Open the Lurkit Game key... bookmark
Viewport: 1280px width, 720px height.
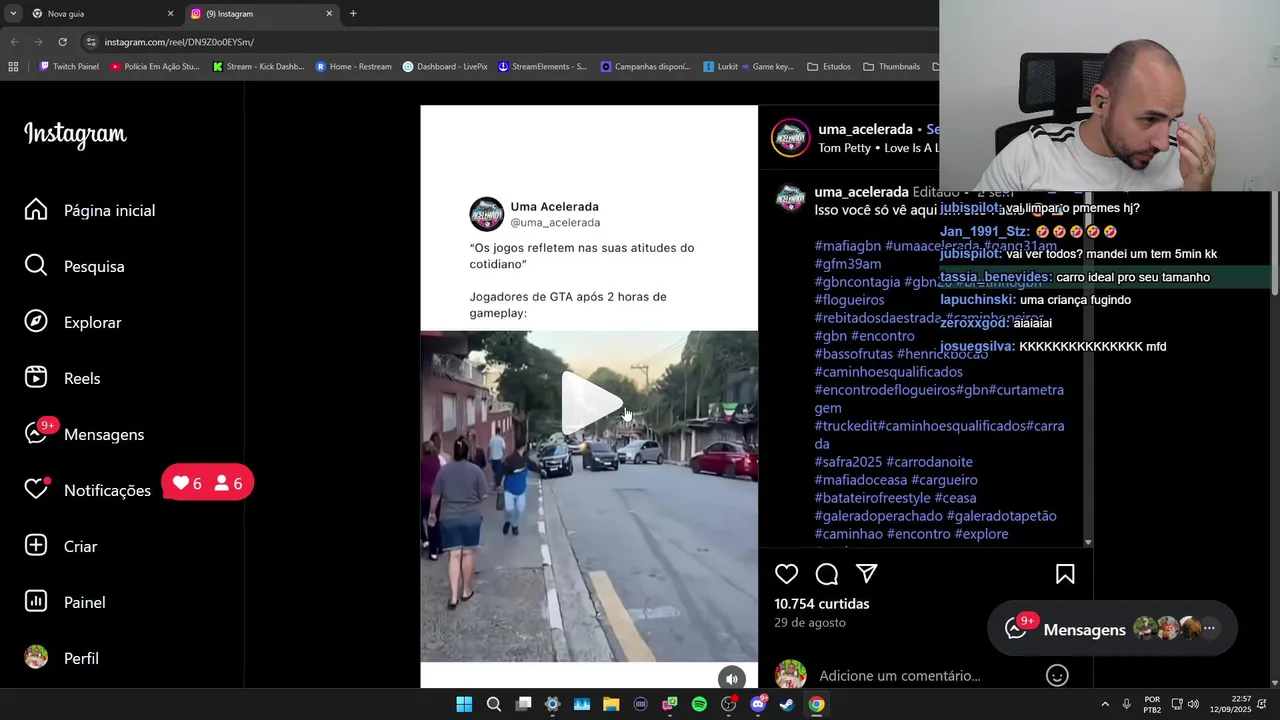tap(748, 67)
